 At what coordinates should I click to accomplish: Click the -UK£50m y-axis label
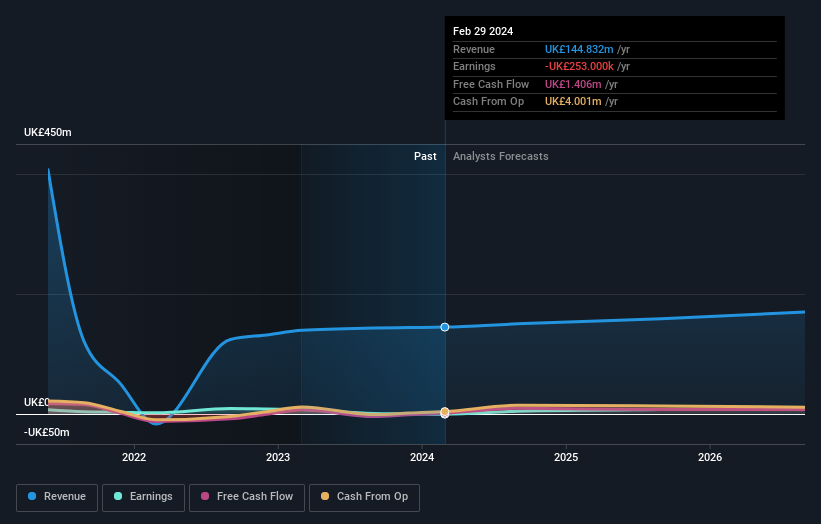click(x=47, y=432)
